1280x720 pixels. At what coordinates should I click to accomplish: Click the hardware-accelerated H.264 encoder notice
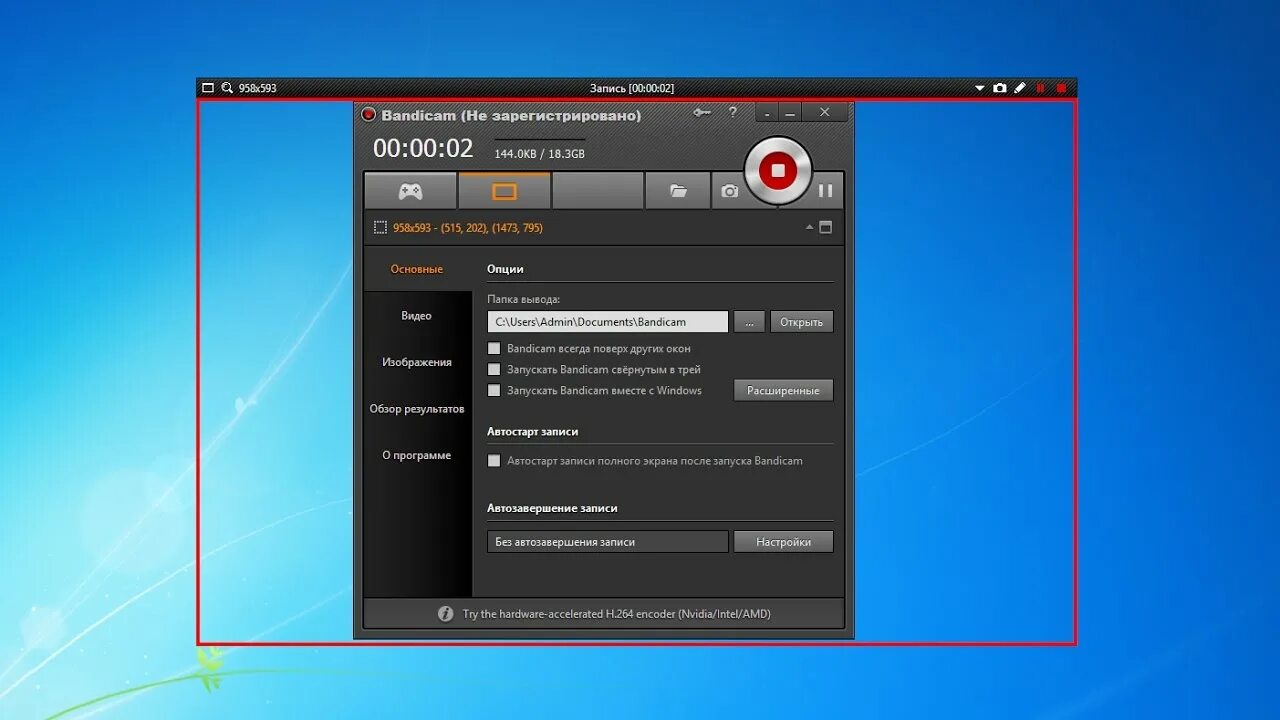coord(616,614)
